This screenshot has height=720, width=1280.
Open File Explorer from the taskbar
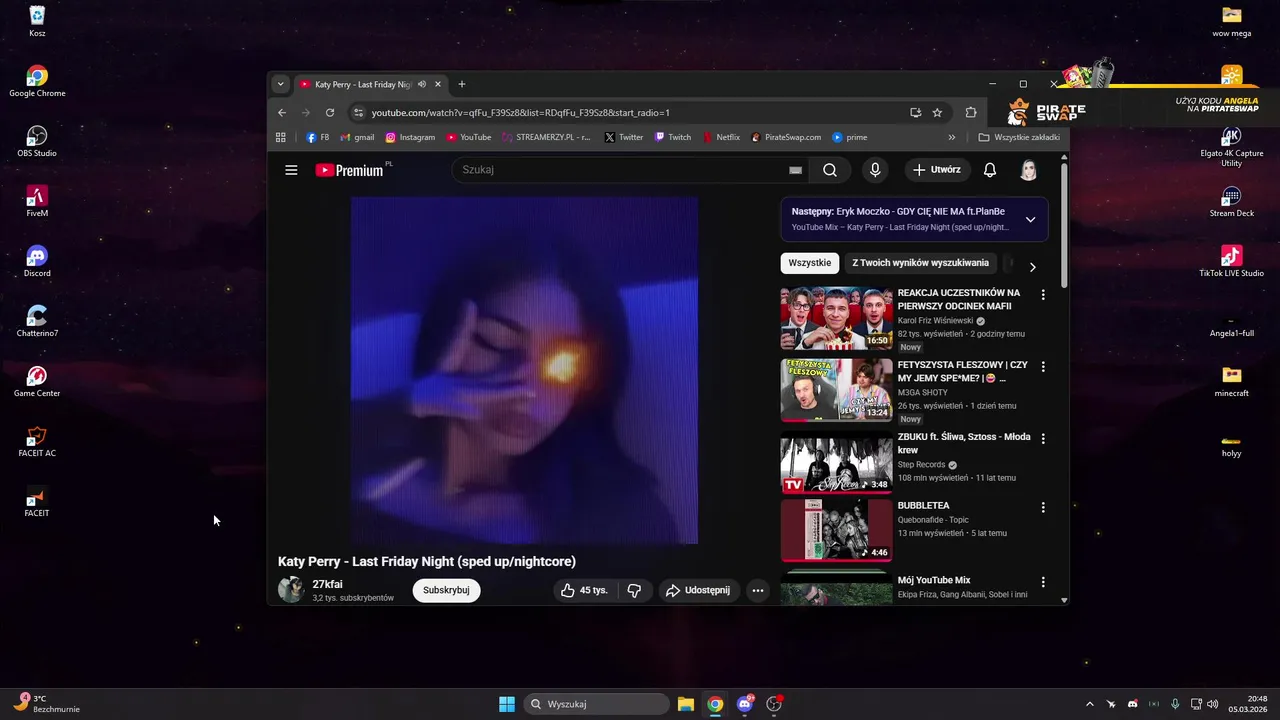pyautogui.click(x=685, y=704)
